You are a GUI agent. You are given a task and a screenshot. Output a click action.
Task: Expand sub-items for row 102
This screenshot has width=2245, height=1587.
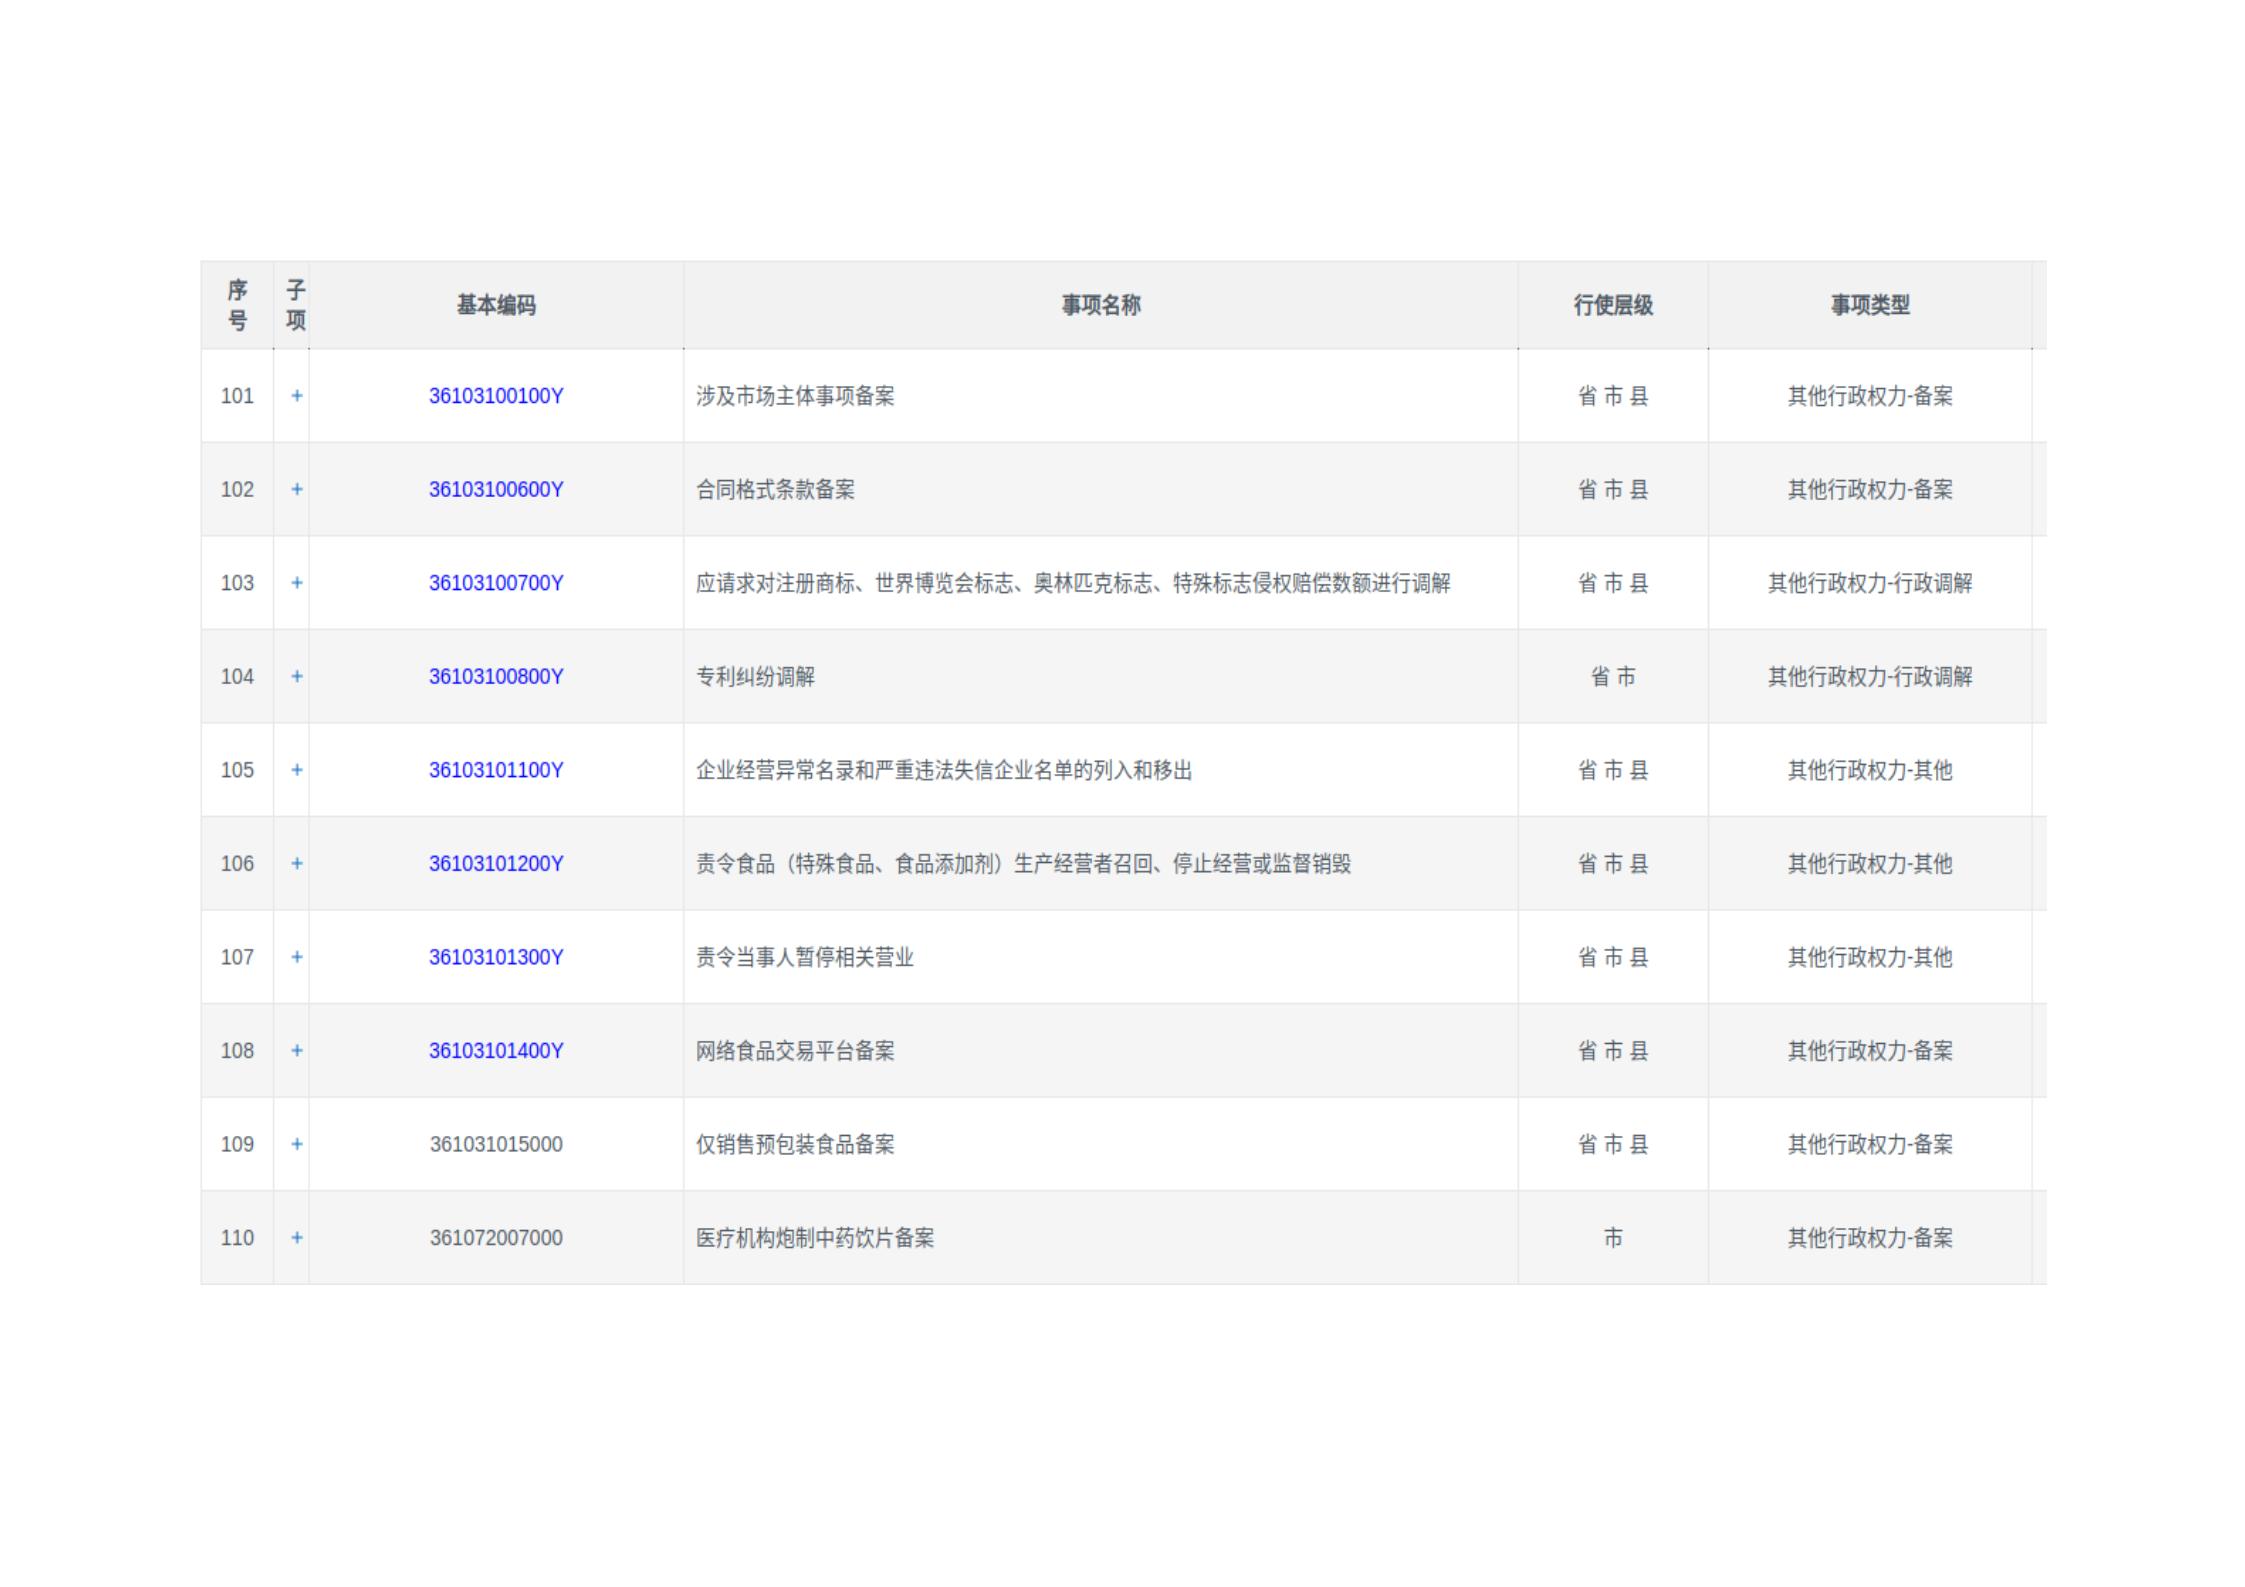(296, 489)
